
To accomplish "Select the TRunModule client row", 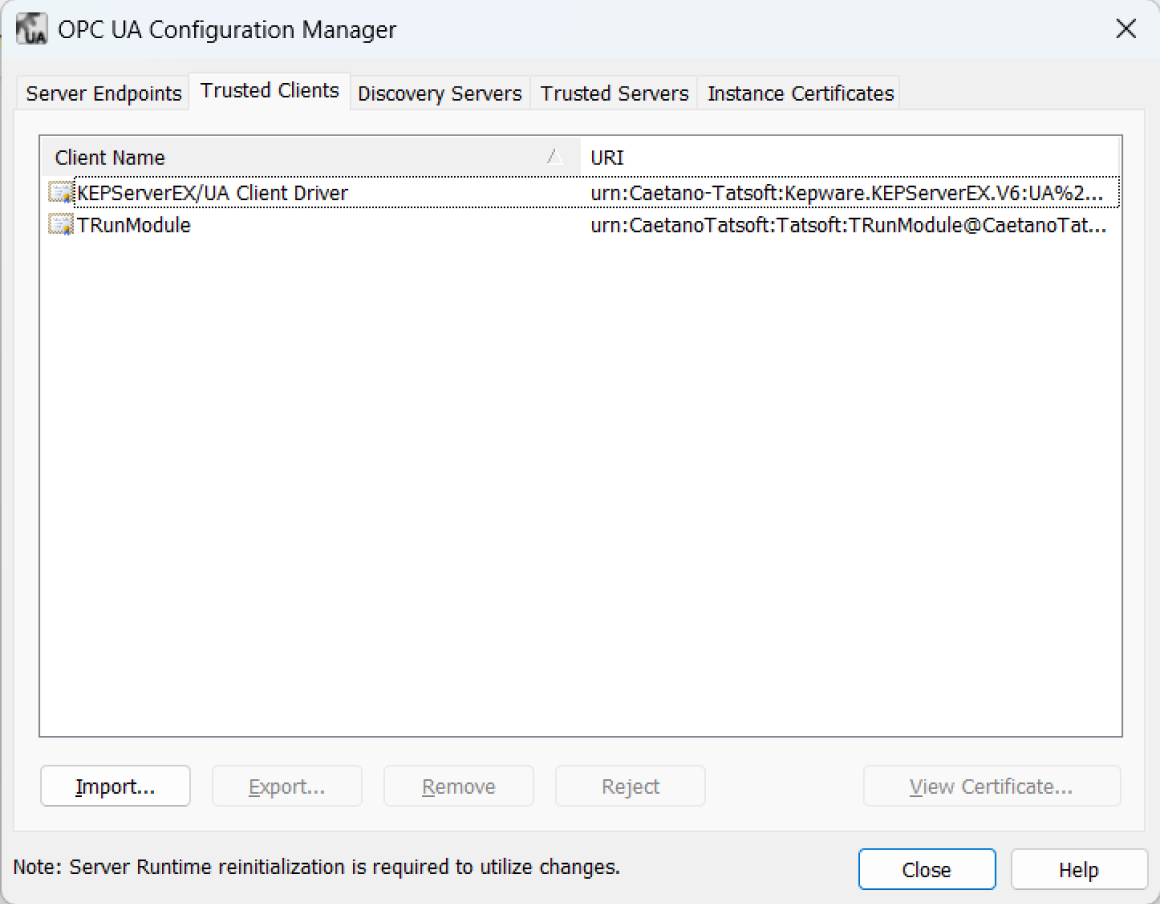I will click(x=134, y=226).
